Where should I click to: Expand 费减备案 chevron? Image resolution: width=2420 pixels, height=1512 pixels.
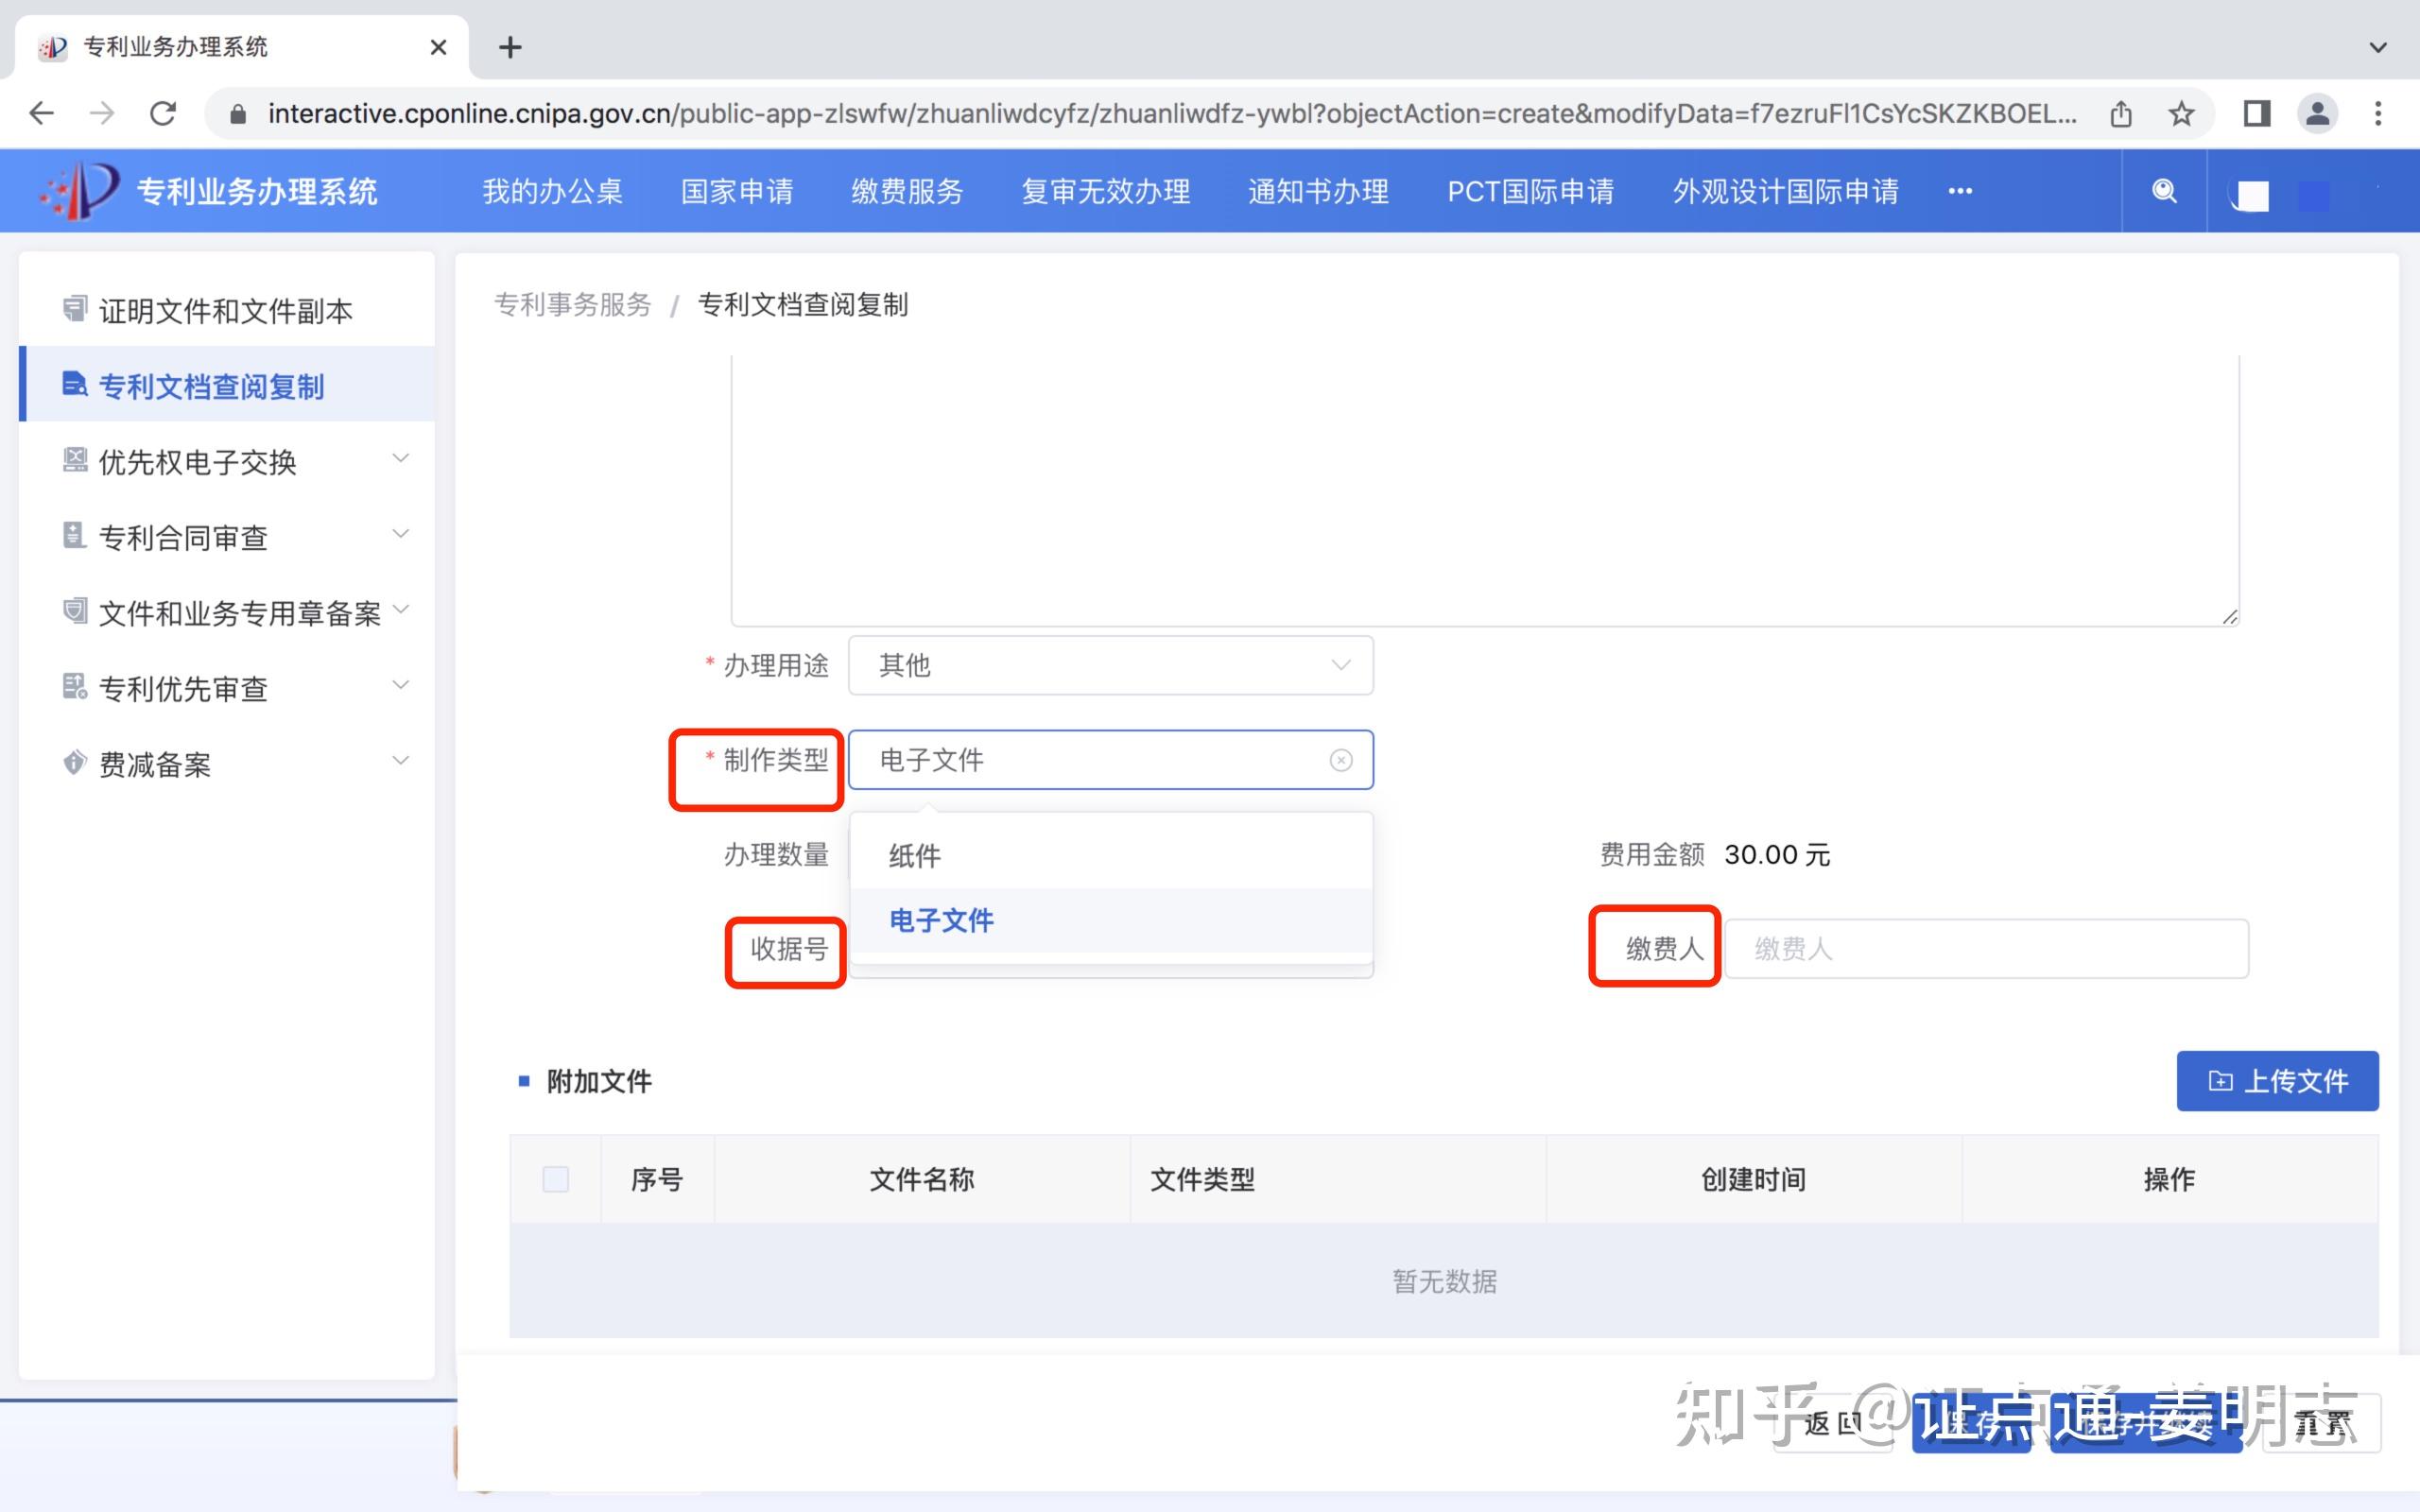point(401,760)
